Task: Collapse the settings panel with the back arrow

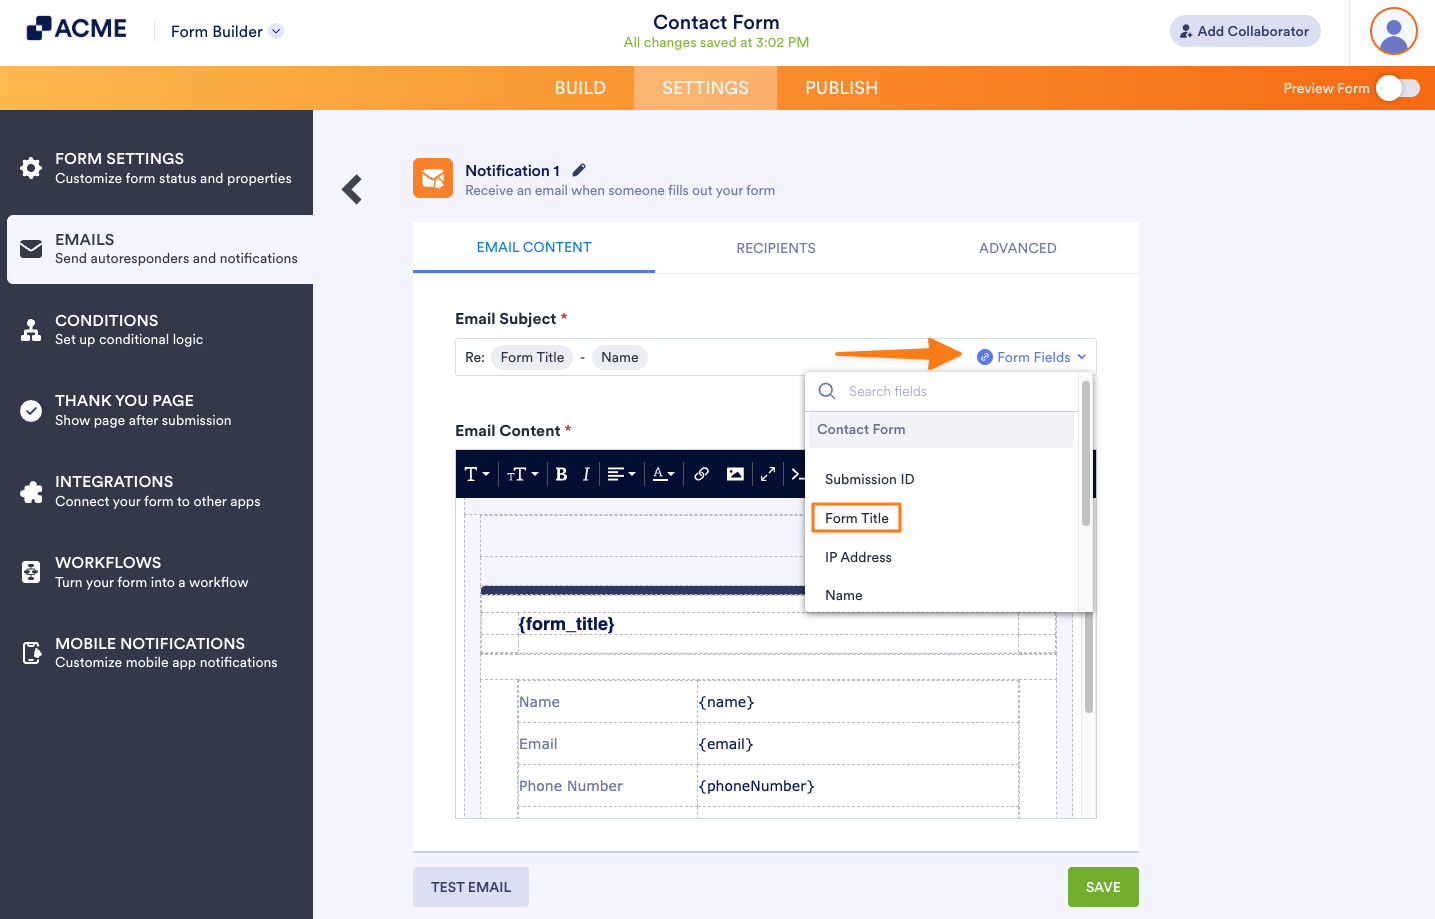Action: (352, 189)
